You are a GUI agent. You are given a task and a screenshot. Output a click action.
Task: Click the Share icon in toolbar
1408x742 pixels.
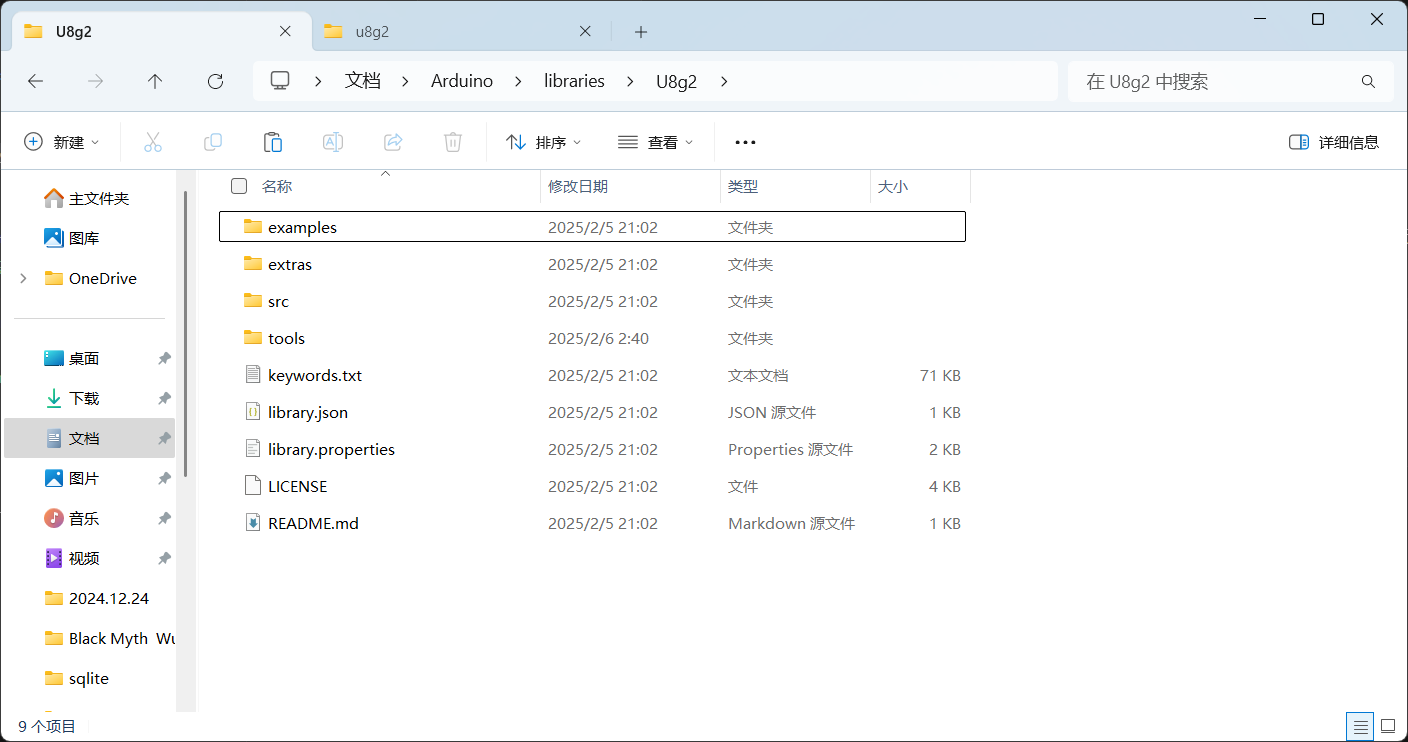393,142
